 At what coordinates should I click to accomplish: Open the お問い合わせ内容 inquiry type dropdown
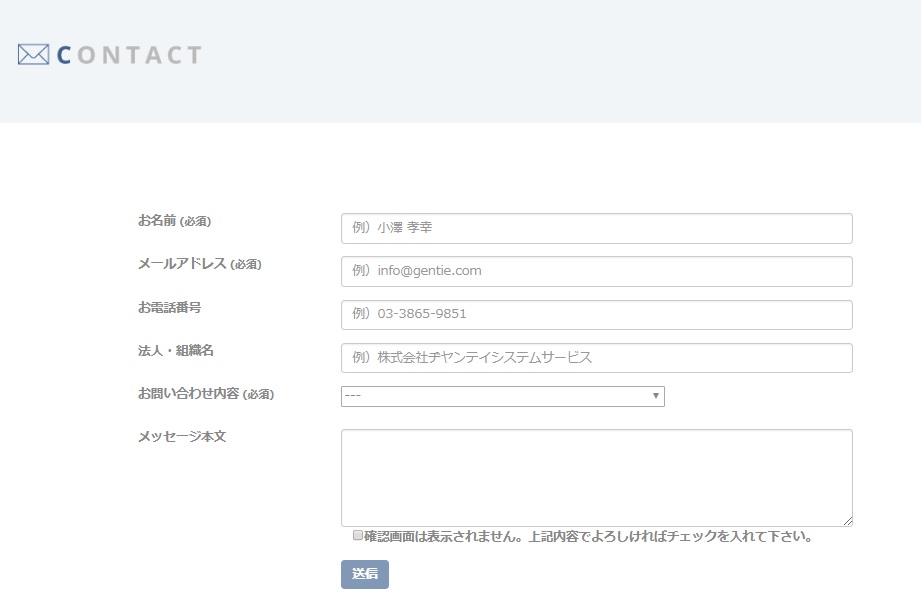click(x=502, y=396)
